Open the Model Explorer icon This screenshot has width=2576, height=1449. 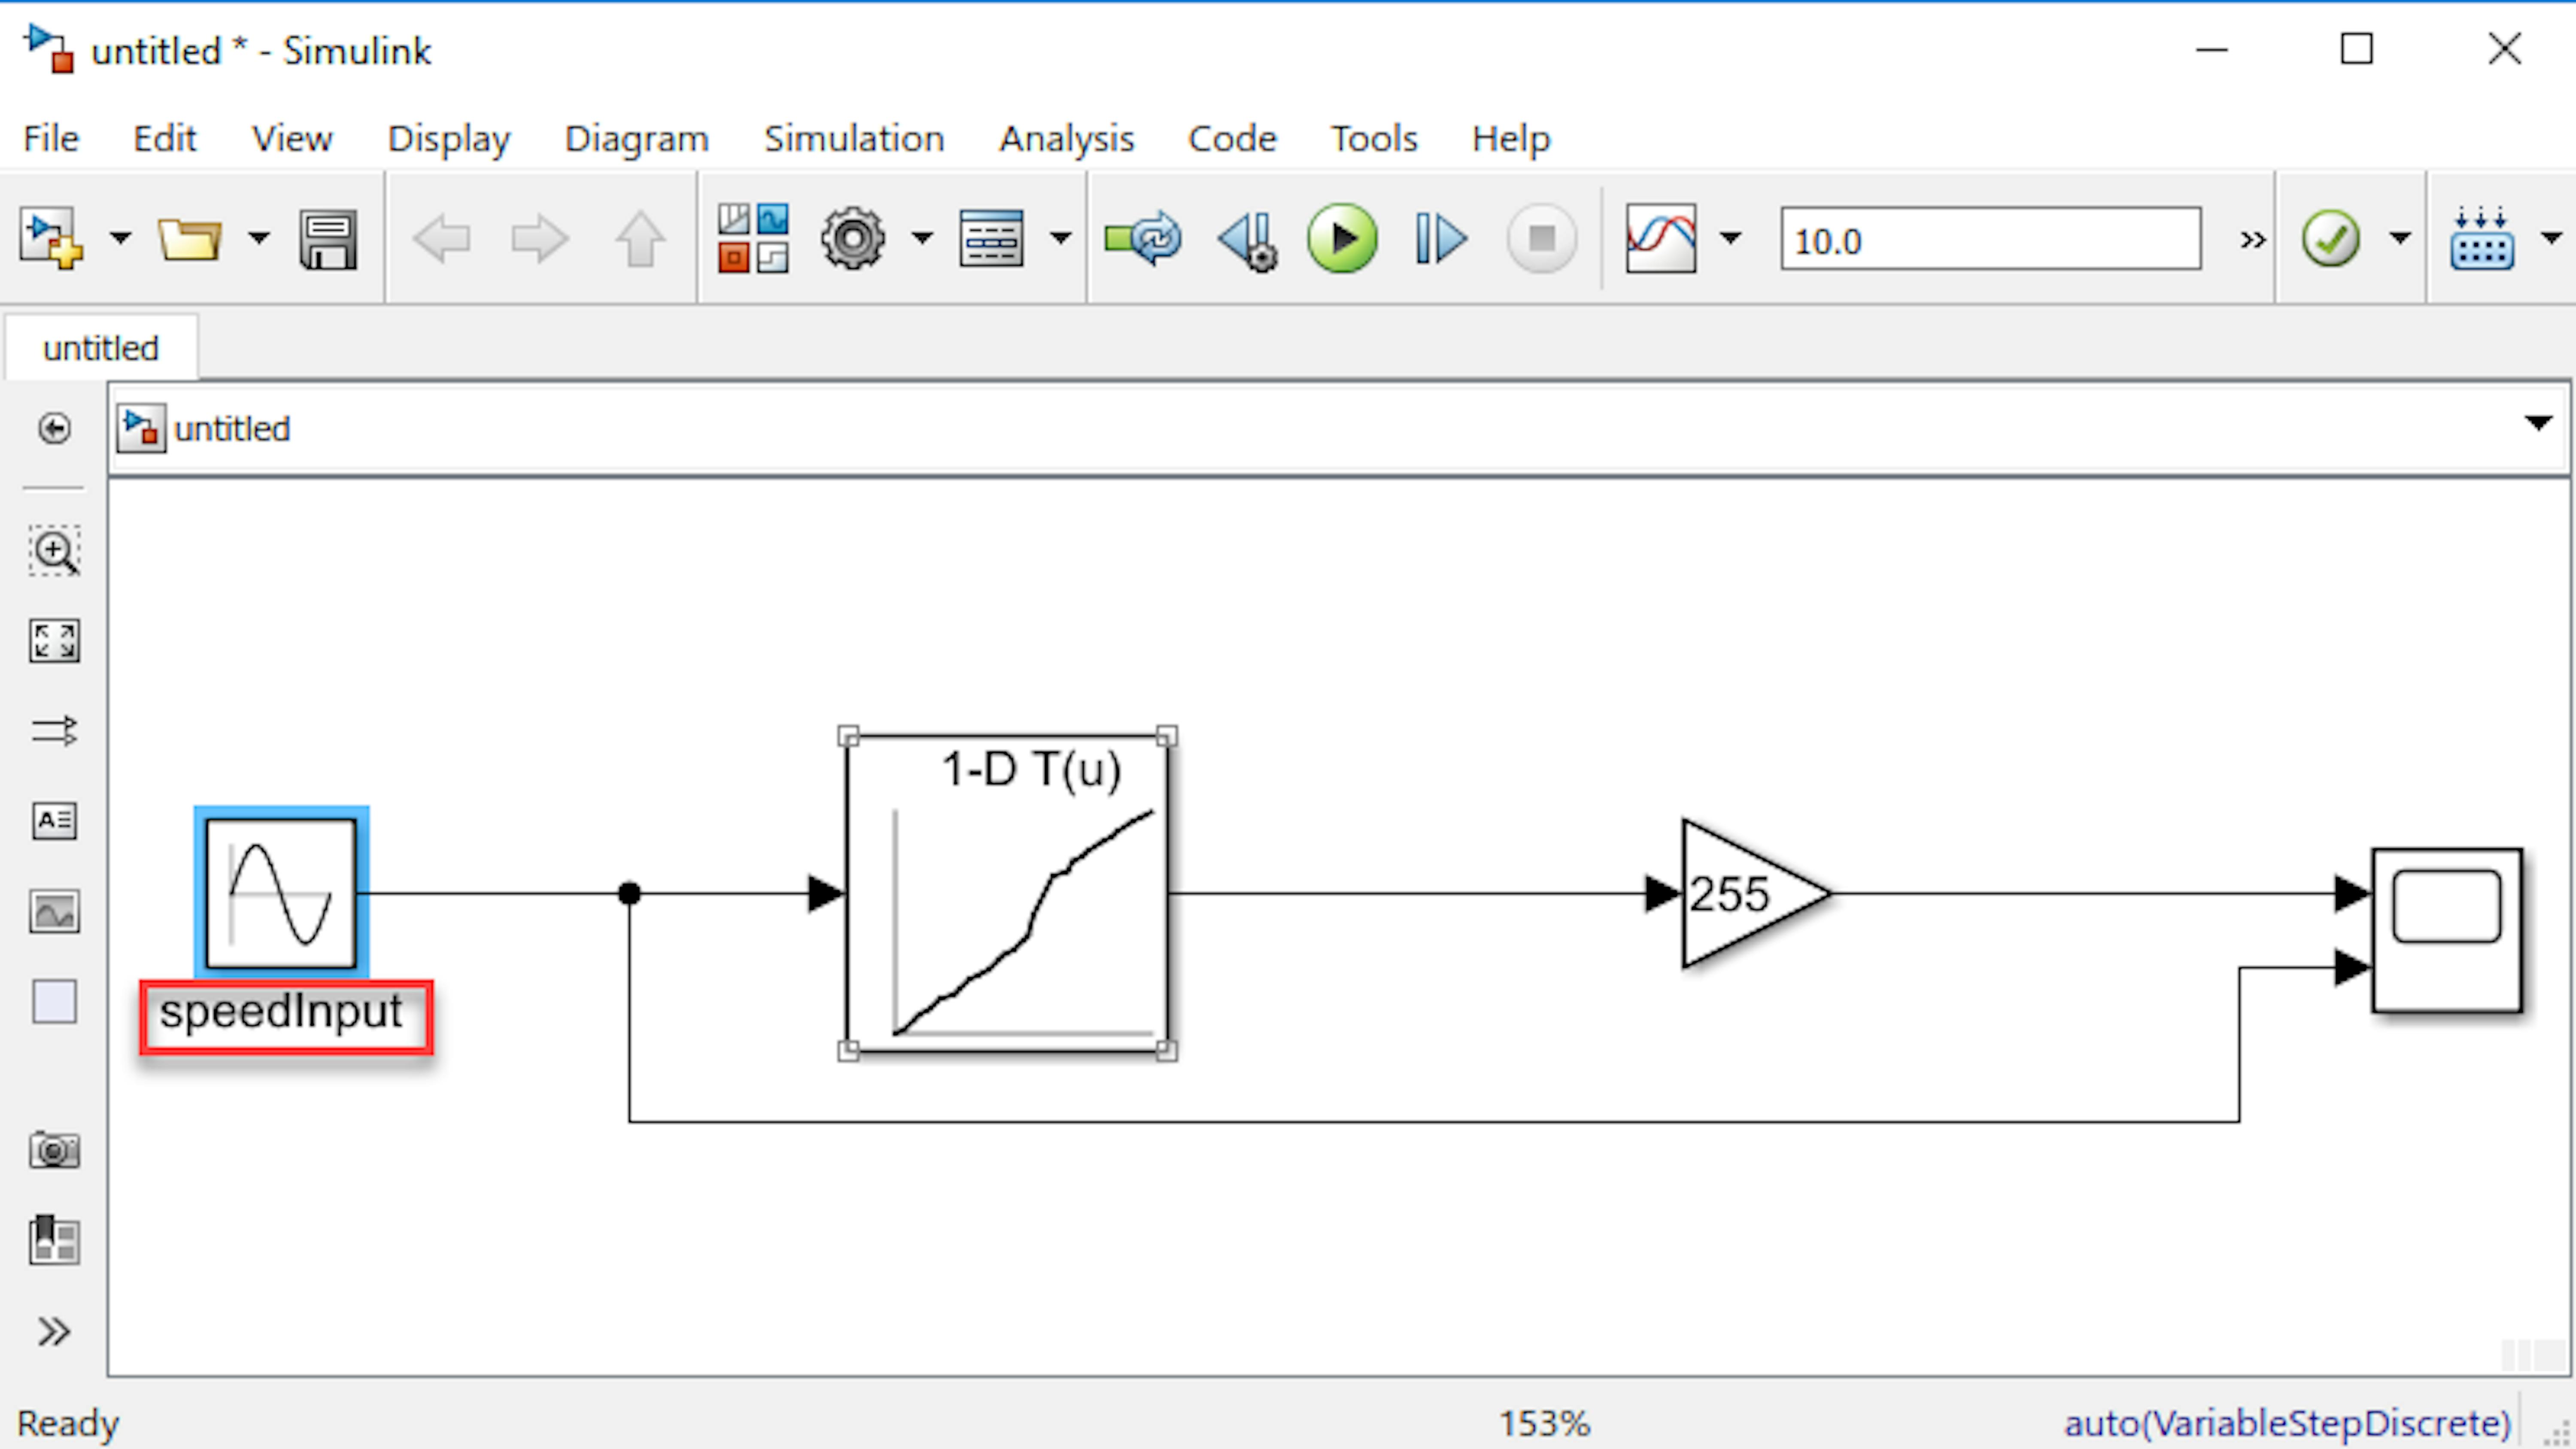(991, 239)
